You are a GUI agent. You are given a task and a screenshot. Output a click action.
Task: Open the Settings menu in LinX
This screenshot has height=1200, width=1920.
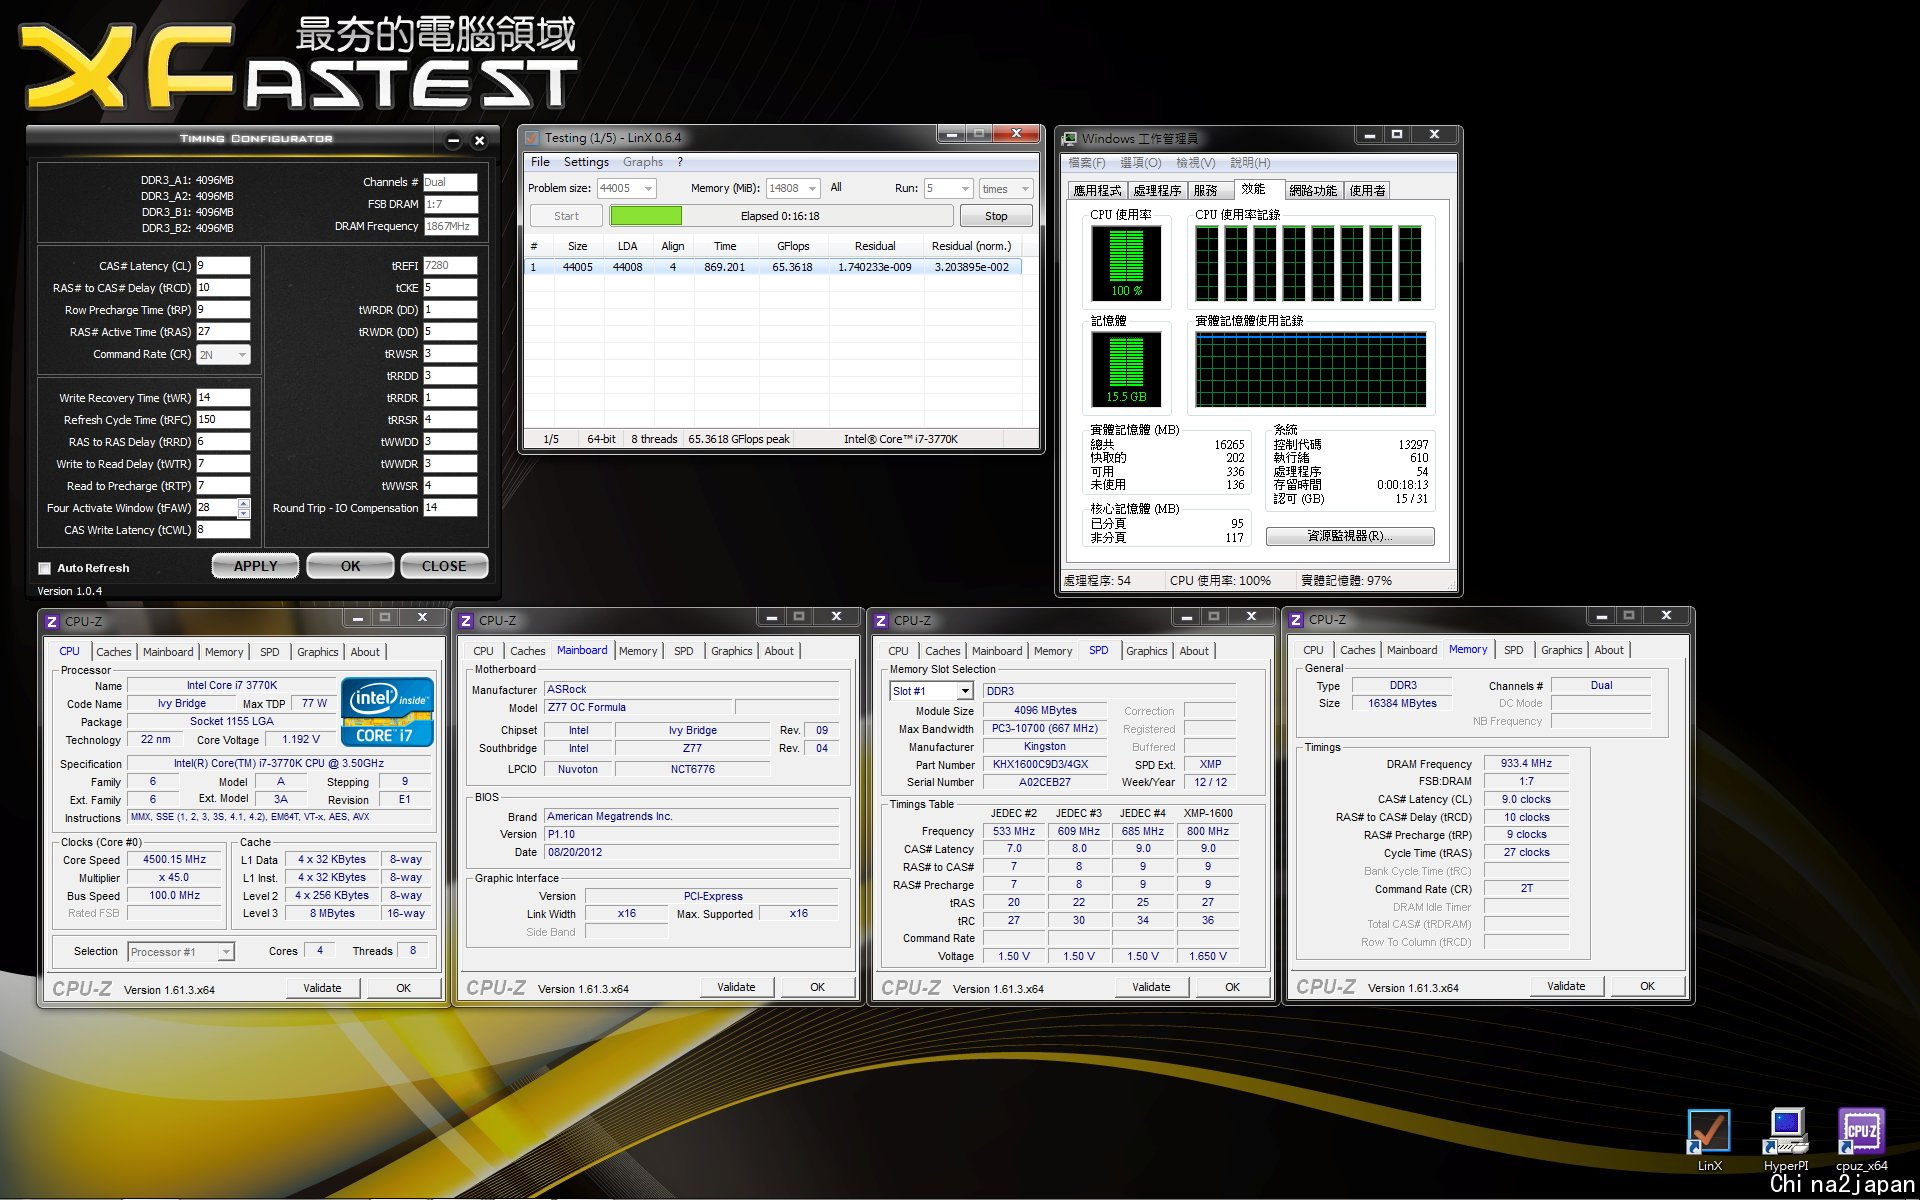pyautogui.click(x=586, y=162)
